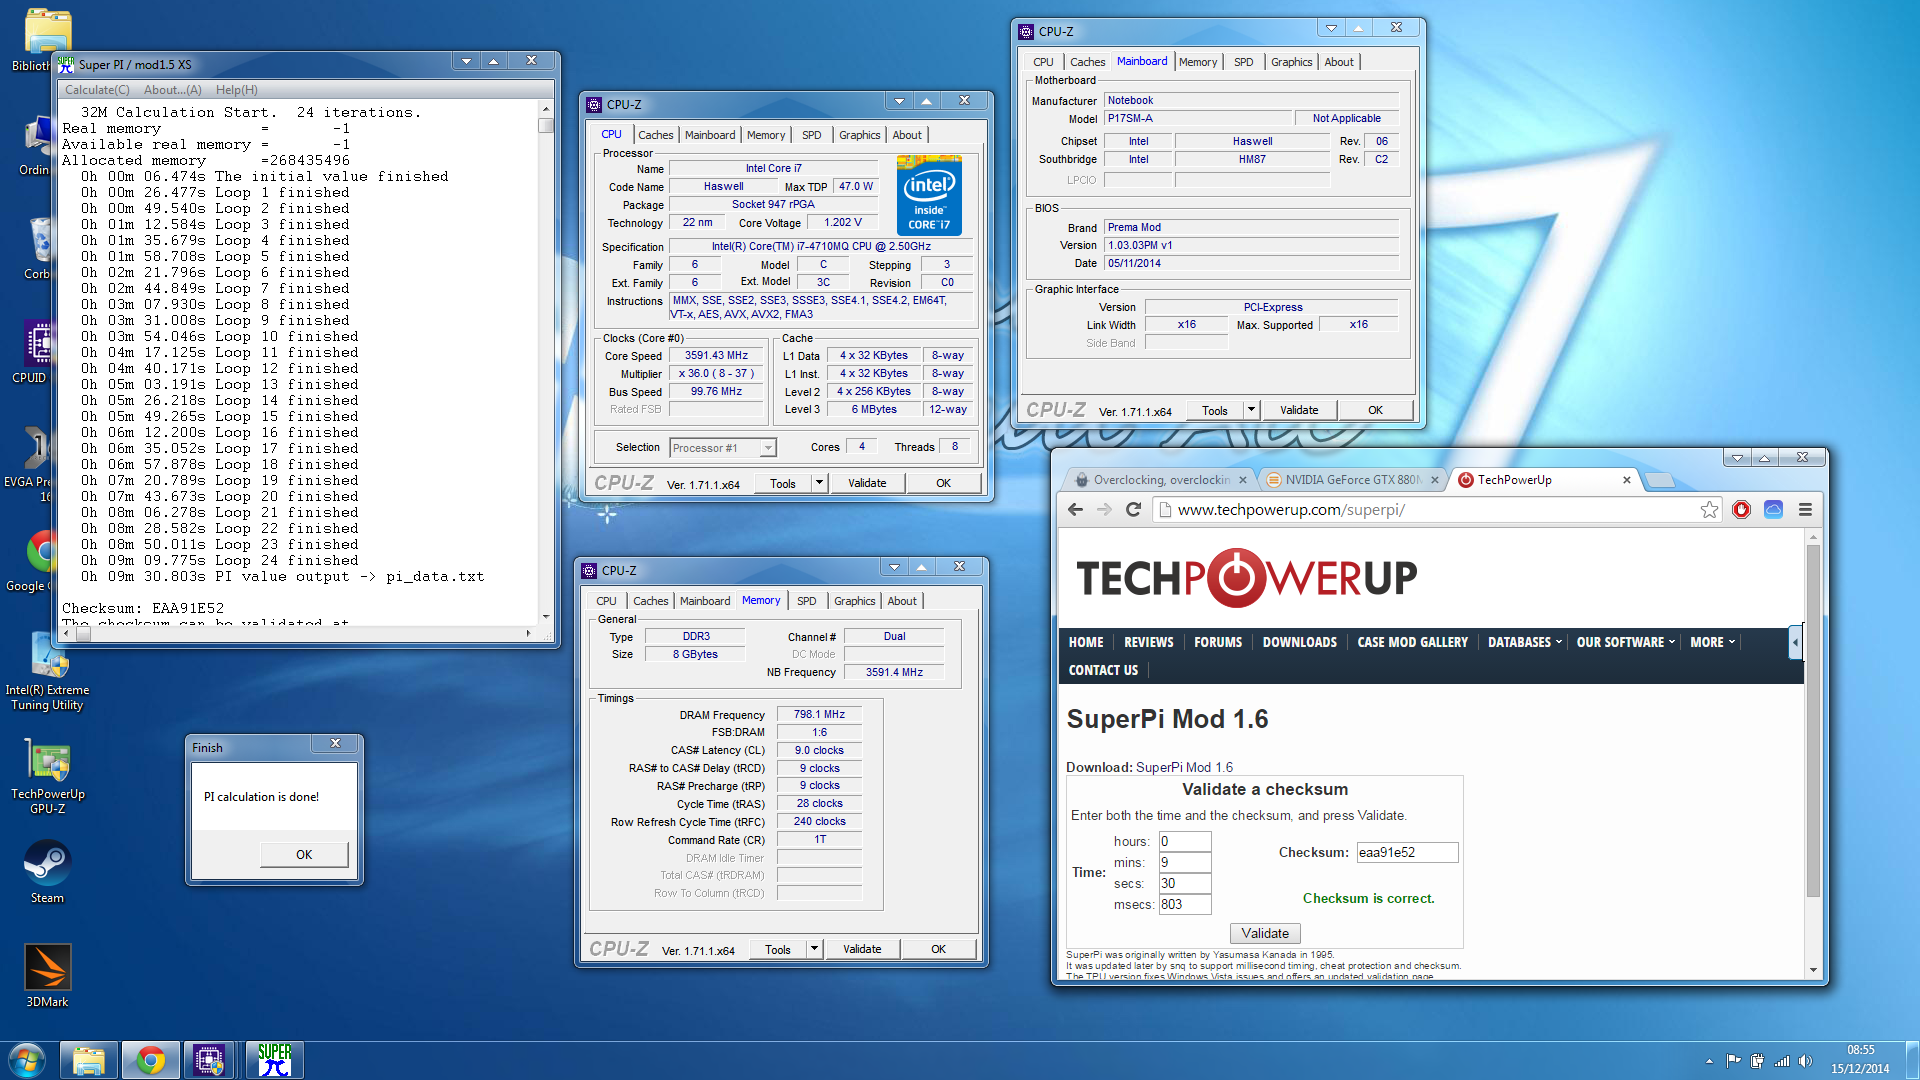The height and width of the screenshot is (1080, 1920).
Task: Open the Overclocking browser tab
Action: (x=1160, y=480)
